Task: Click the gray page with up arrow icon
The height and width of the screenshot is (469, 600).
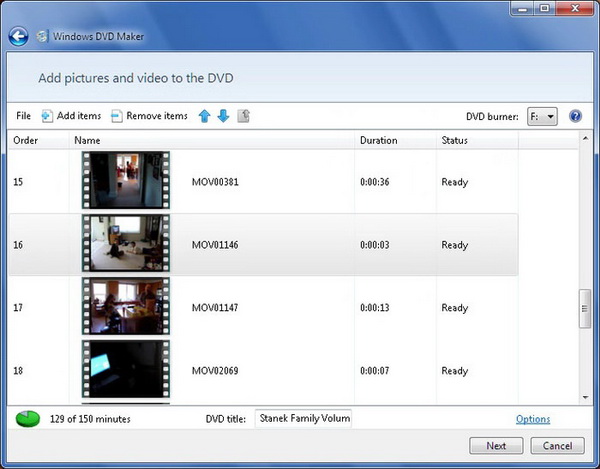Action: (244, 116)
